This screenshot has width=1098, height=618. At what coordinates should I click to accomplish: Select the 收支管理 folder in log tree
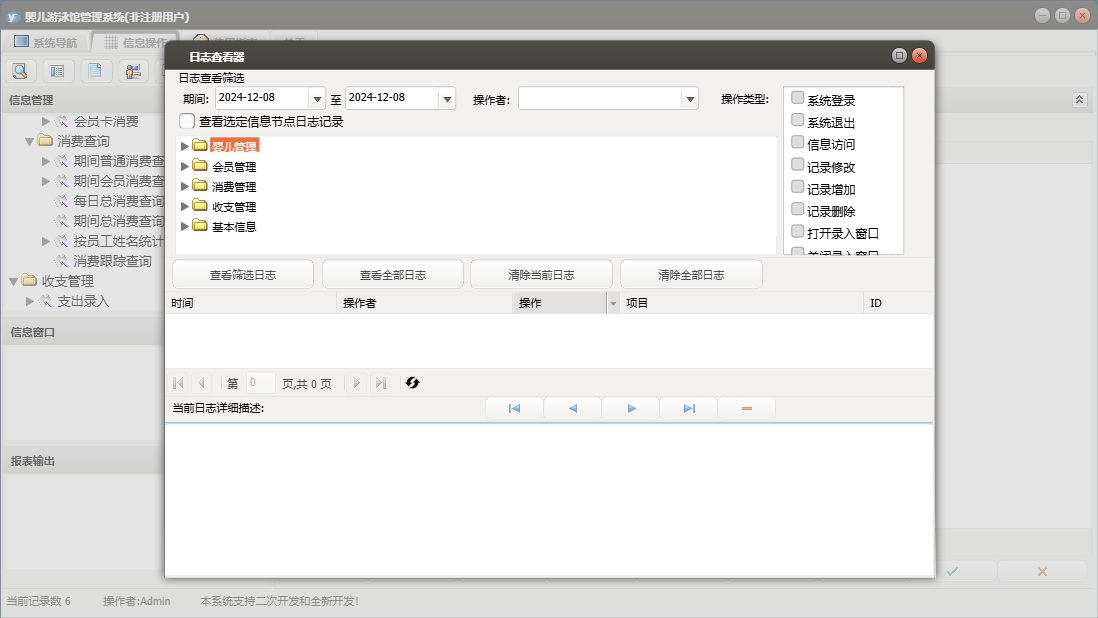coord(234,207)
